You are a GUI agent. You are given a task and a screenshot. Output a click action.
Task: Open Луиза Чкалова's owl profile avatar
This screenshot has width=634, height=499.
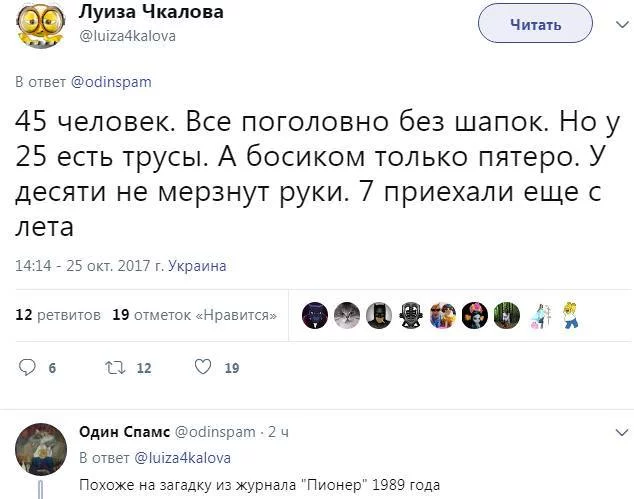click(40, 25)
